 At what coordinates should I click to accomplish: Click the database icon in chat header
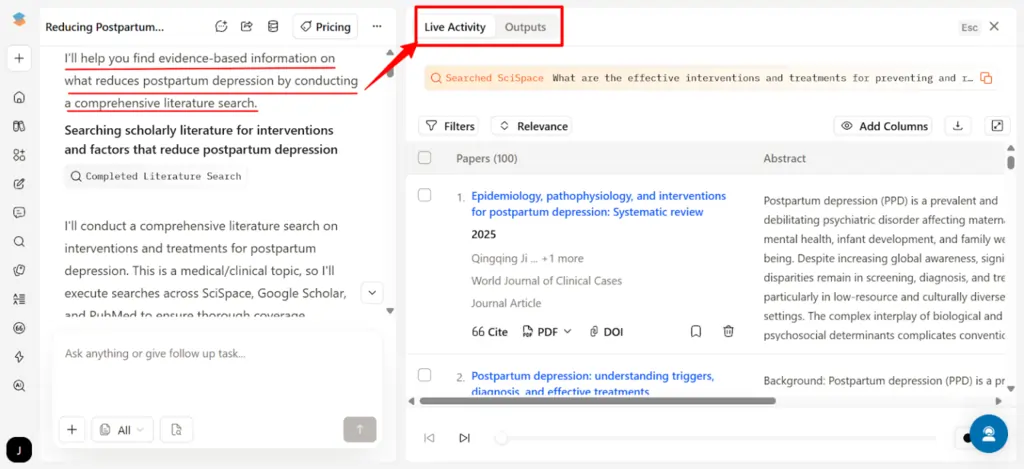click(273, 27)
